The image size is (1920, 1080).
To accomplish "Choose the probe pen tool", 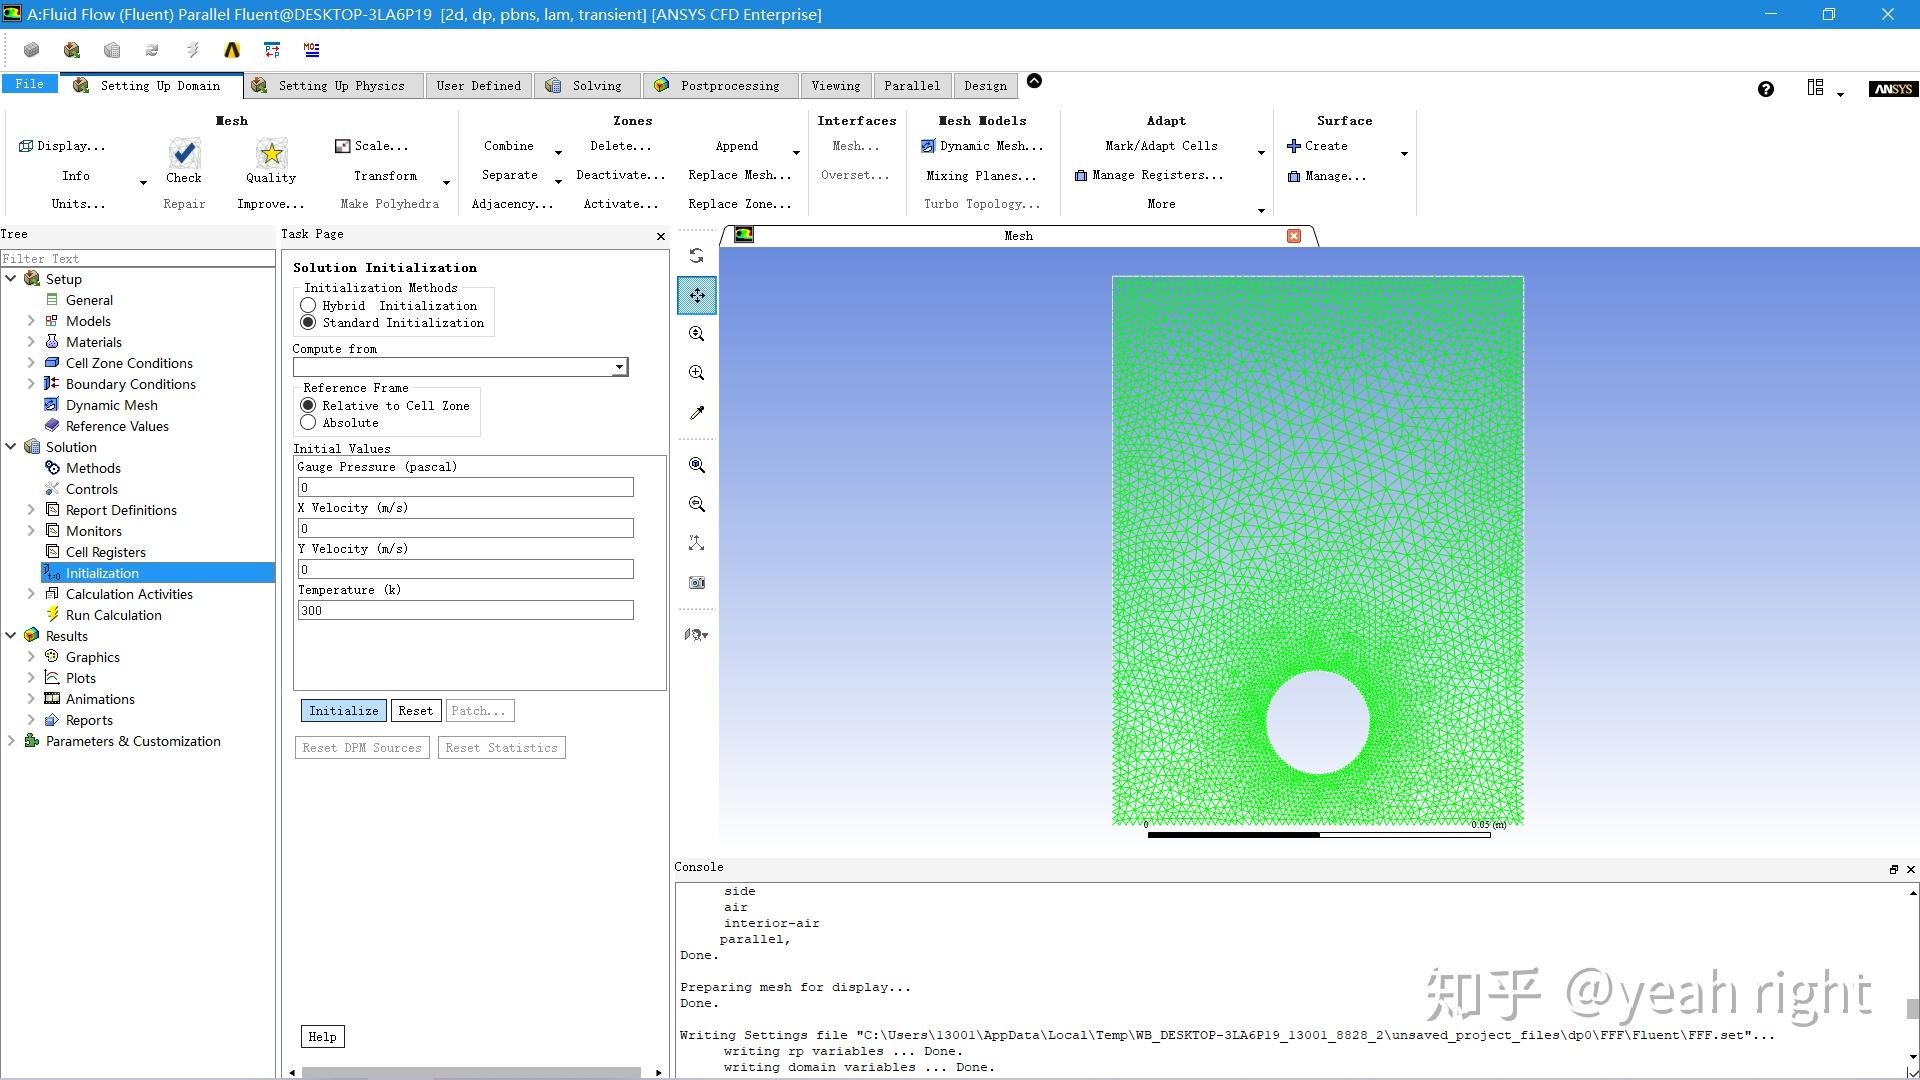I will [697, 412].
